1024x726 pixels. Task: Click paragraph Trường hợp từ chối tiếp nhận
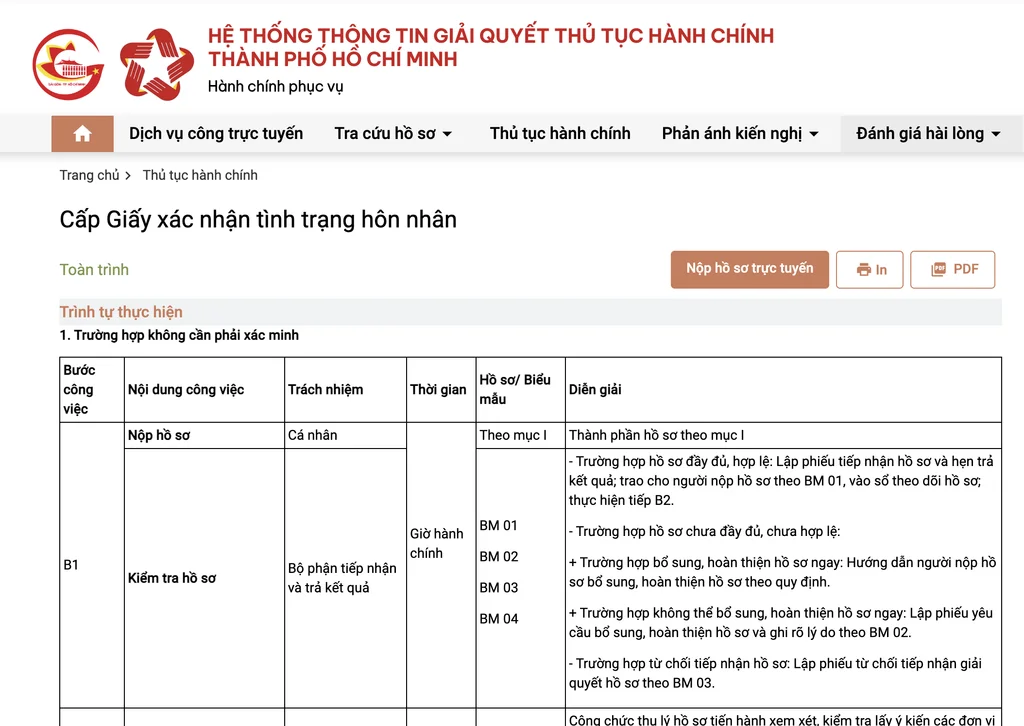click(775, 673)
